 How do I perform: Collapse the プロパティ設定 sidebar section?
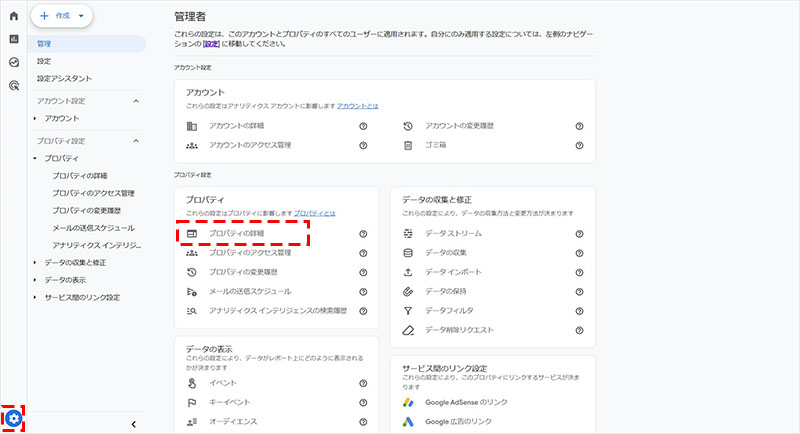135,141
